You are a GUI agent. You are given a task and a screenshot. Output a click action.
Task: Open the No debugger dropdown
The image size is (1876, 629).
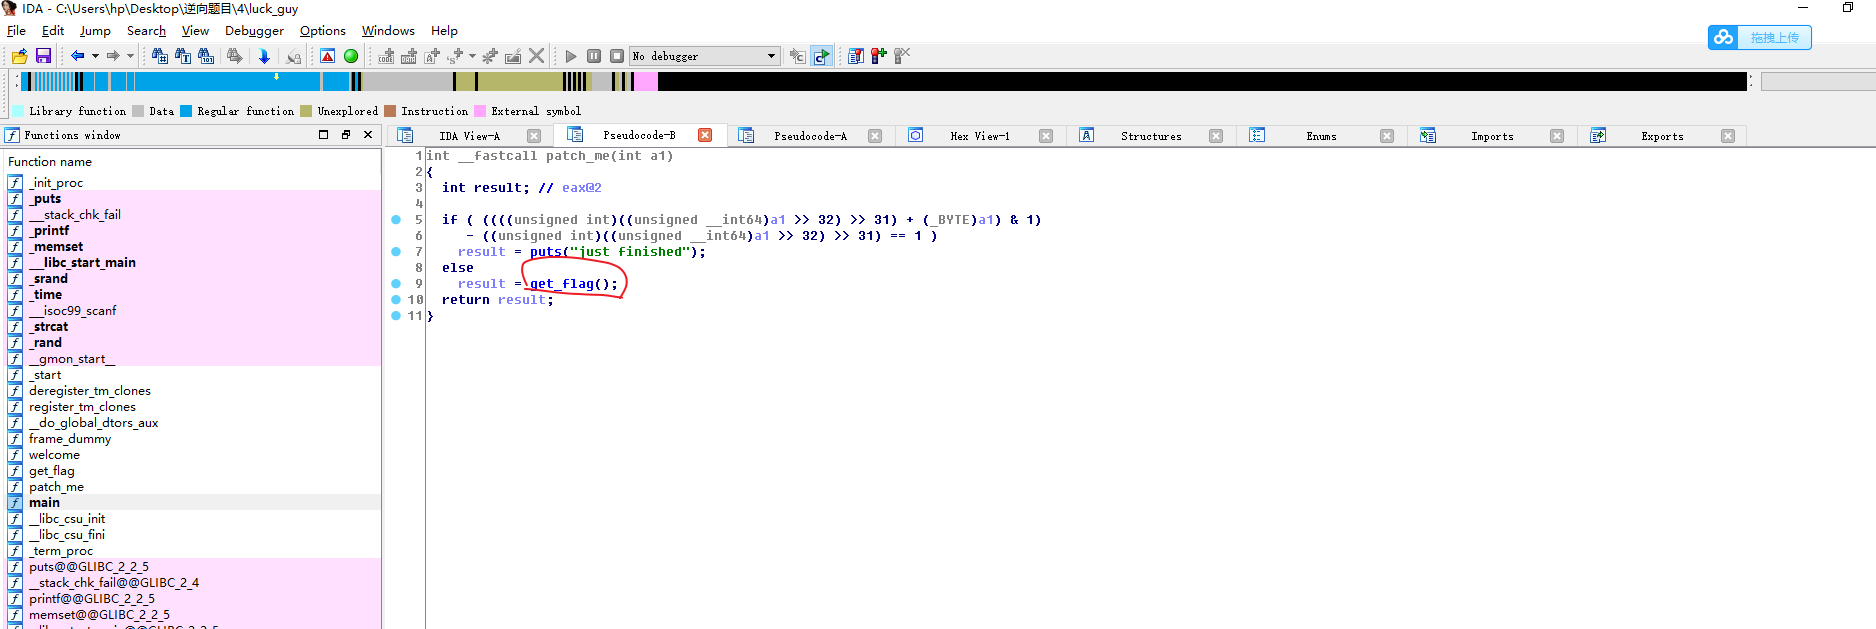[771, 56]
